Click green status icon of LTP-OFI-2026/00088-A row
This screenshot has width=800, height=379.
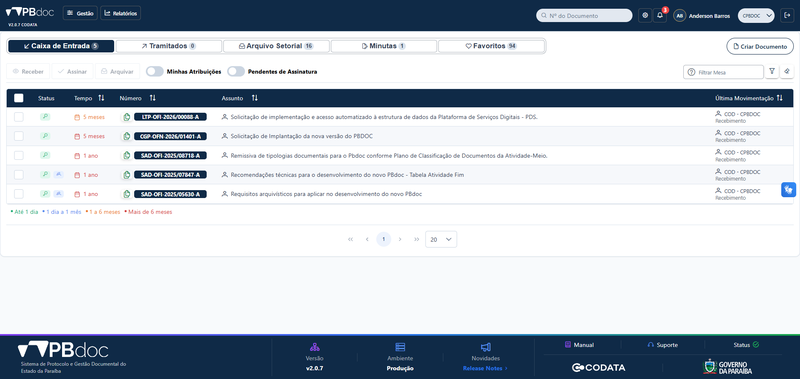click(45, 117)
